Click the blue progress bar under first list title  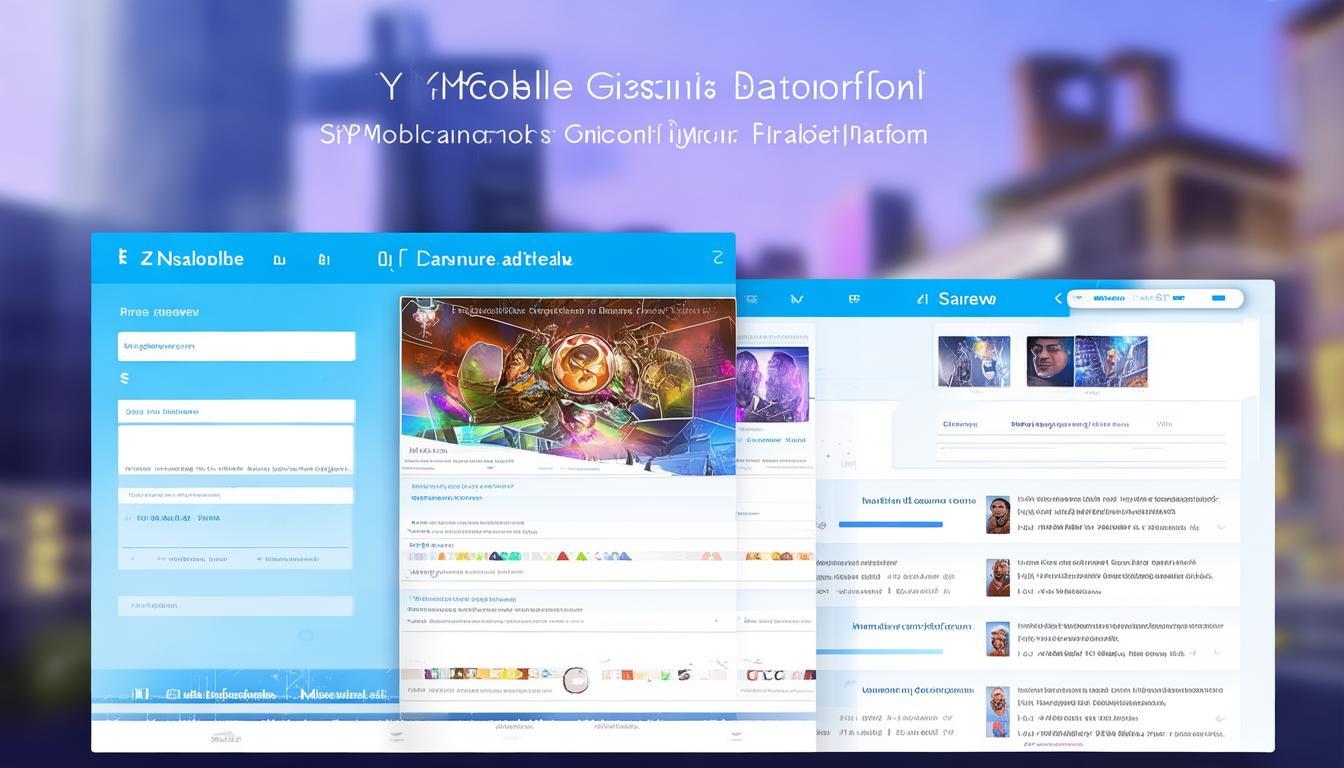coord(890,524)
